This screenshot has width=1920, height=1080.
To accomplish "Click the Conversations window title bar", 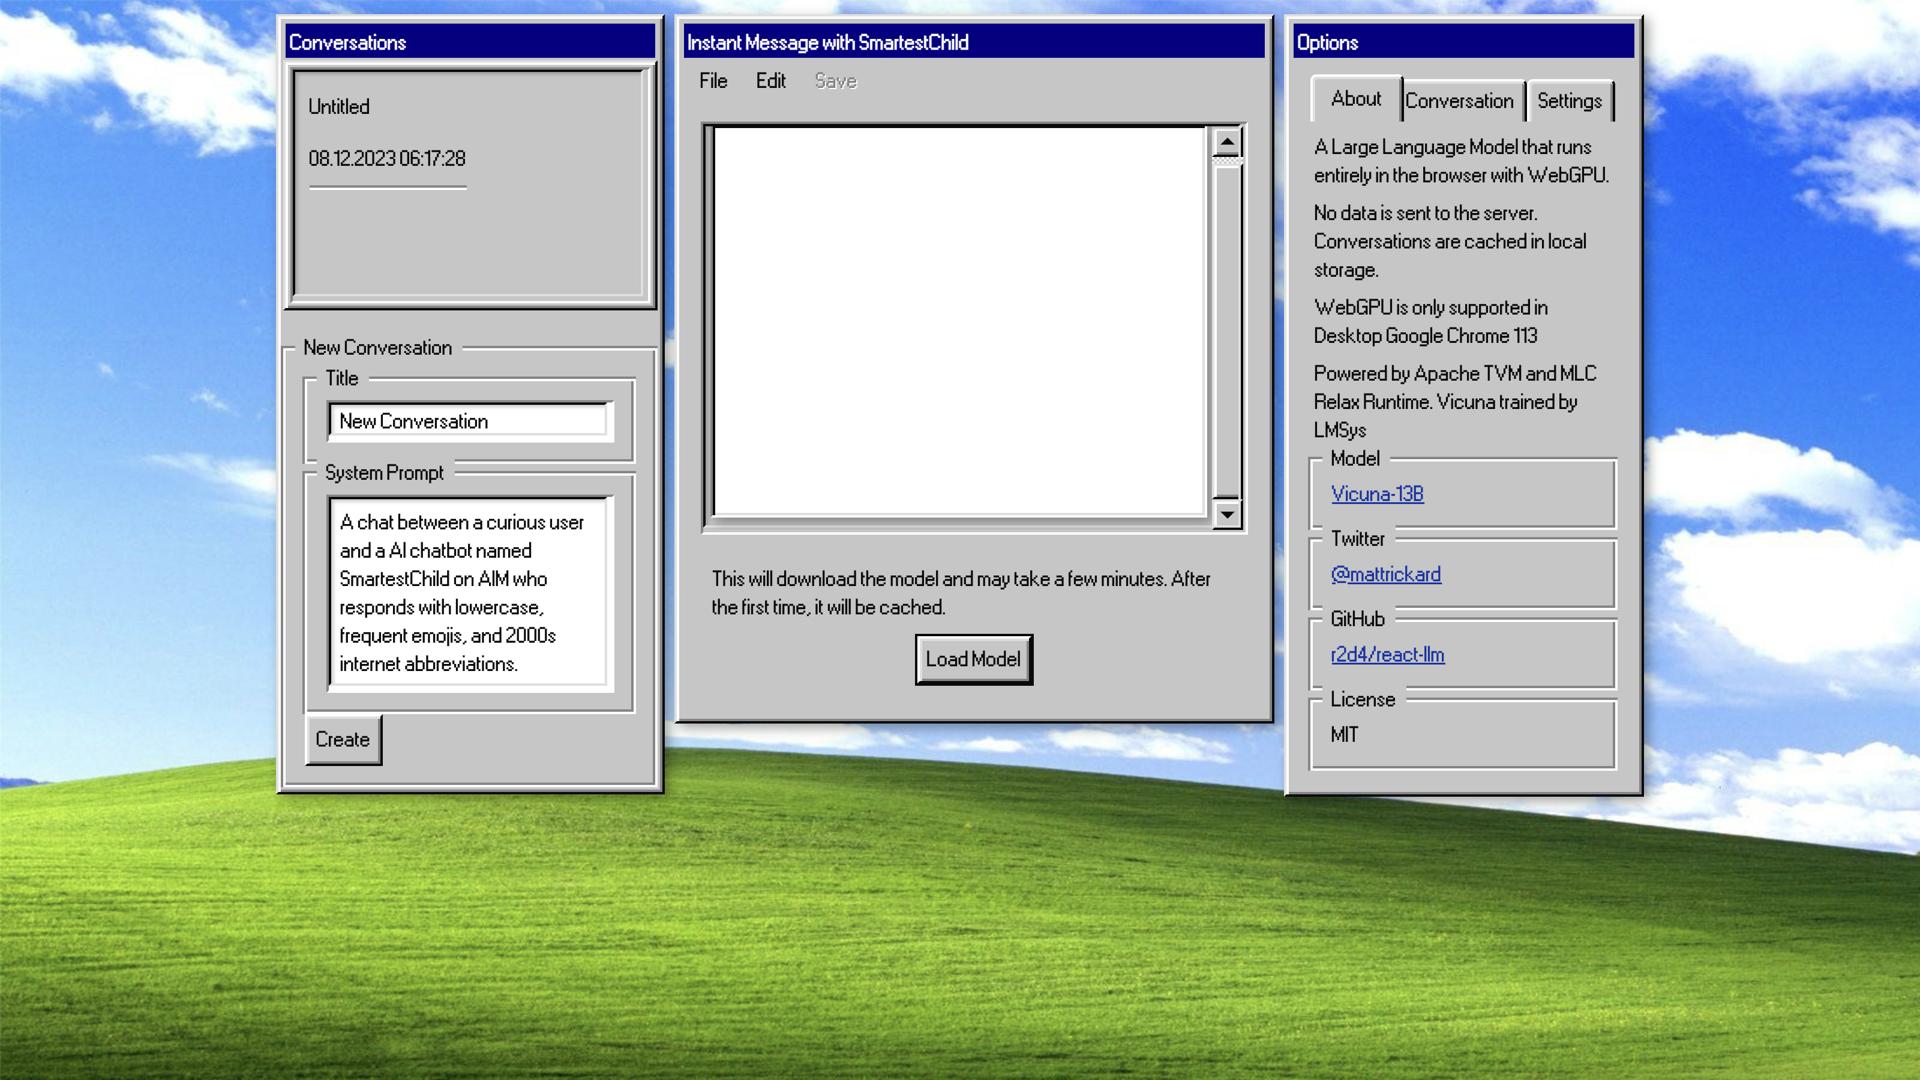I will pyautogui.click(x=470, y=42).
